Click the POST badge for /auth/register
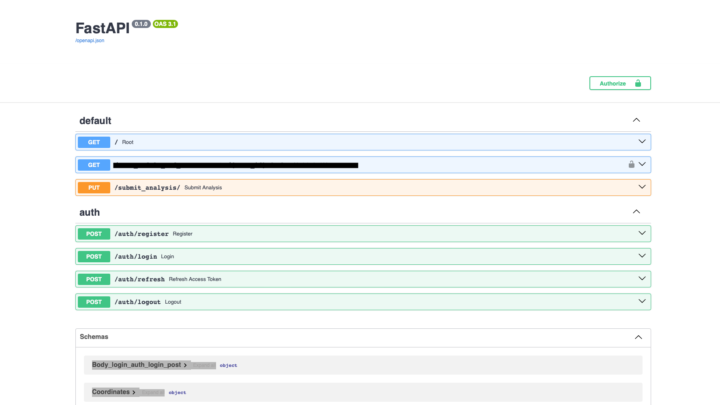Viewport: 720px width, 405px height. coord(94,233)
